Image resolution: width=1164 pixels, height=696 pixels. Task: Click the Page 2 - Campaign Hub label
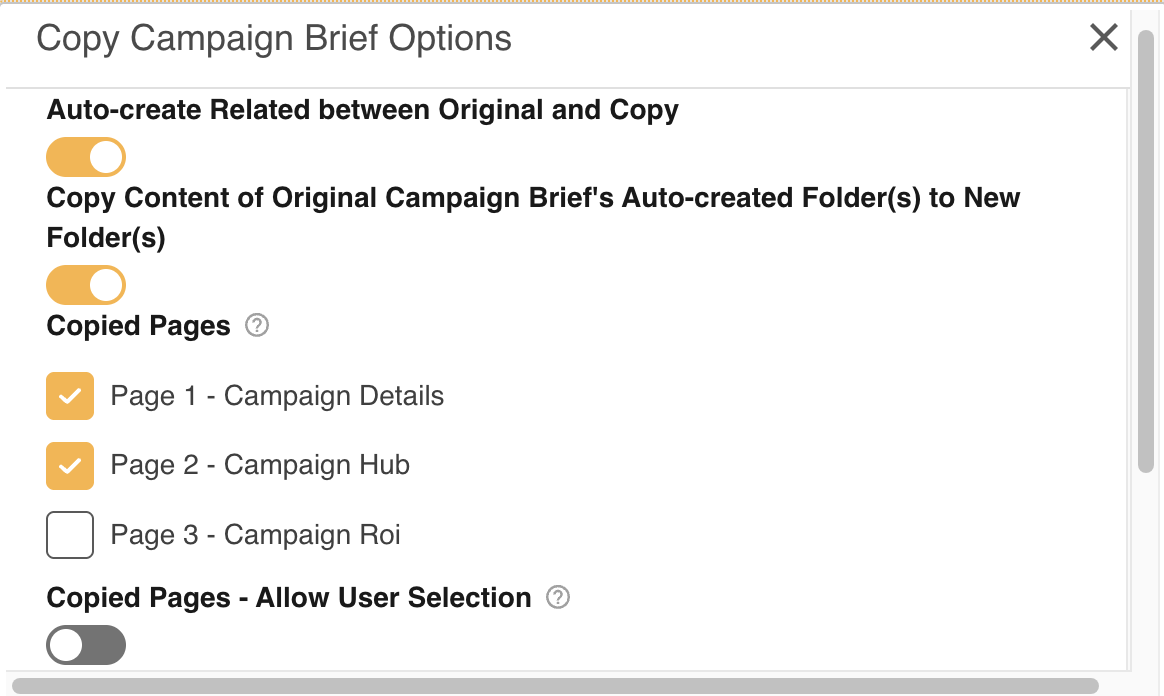point(260,465)
